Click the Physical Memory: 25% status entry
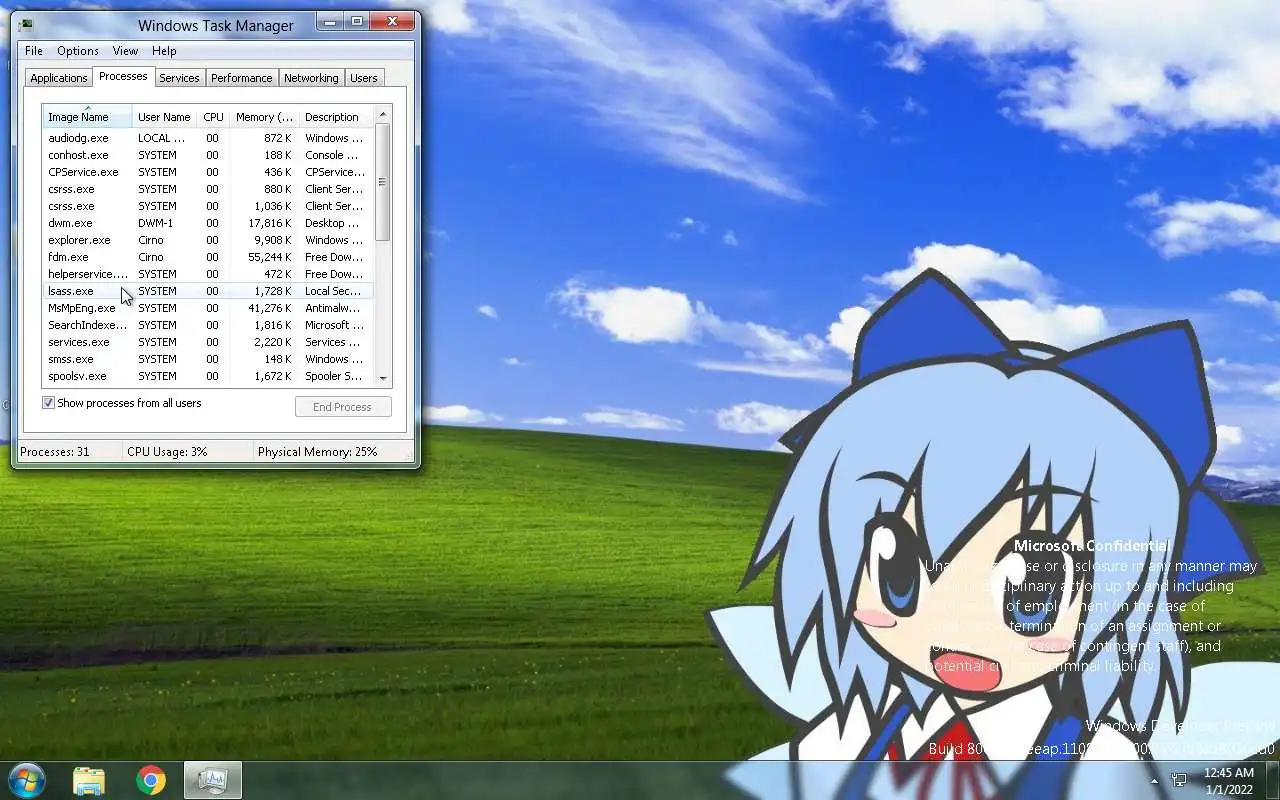 (318, 452)
